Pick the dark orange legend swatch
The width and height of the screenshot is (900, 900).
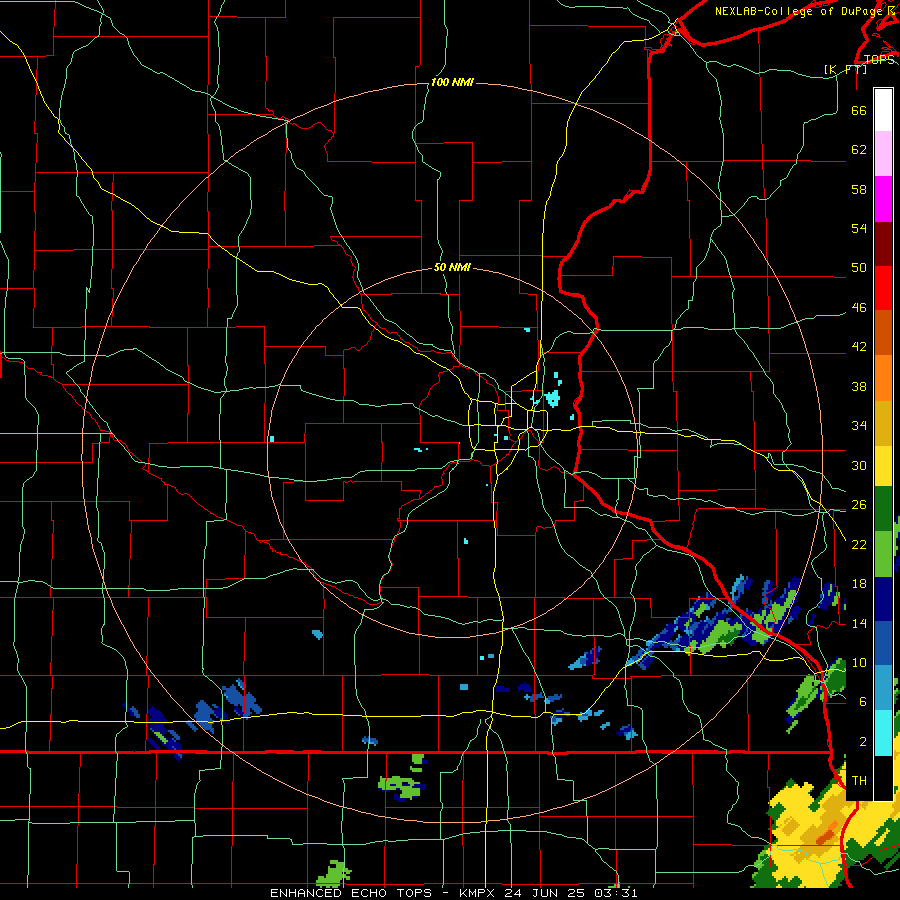[x=883, y=333]
